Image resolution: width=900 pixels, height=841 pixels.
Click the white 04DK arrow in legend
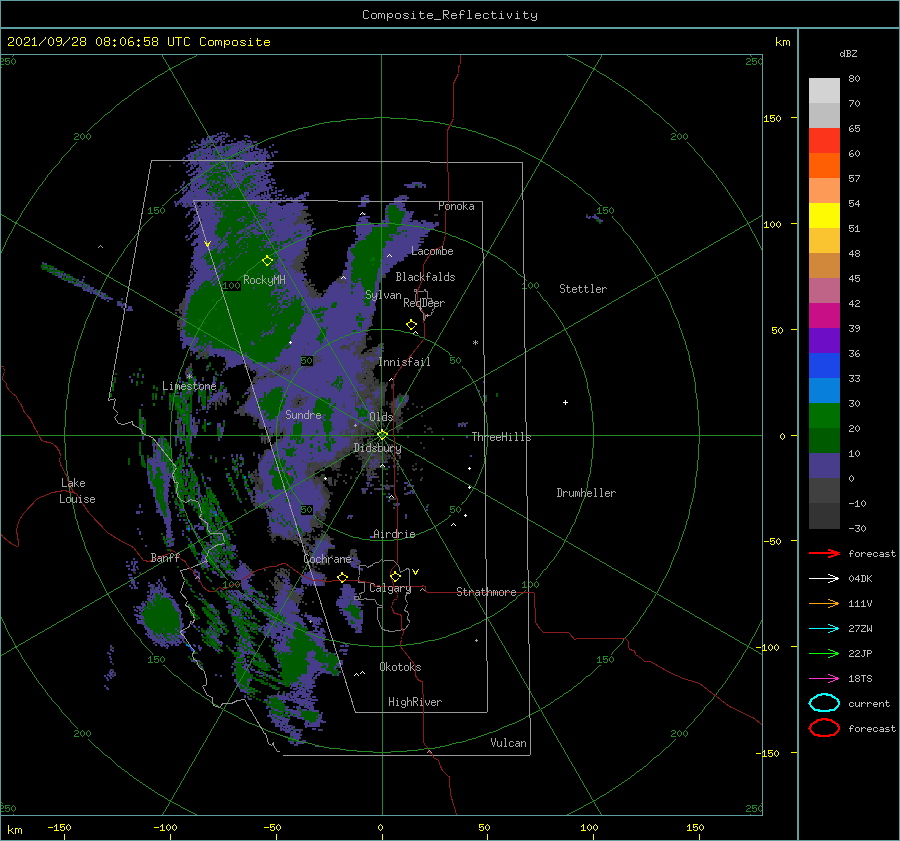[x=824, y=578]
